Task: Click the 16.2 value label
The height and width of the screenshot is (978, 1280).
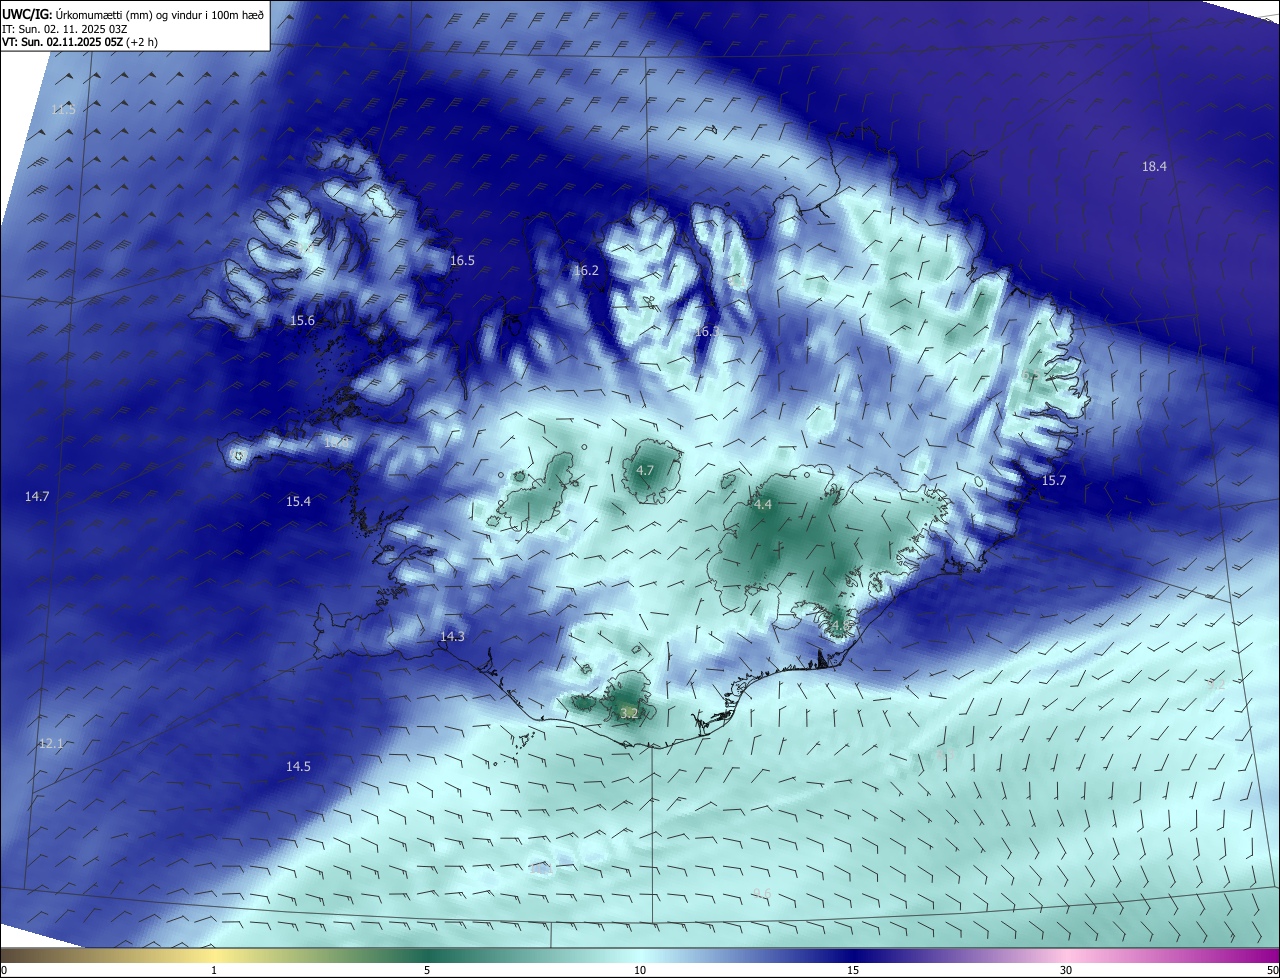Action: point(586,270)
